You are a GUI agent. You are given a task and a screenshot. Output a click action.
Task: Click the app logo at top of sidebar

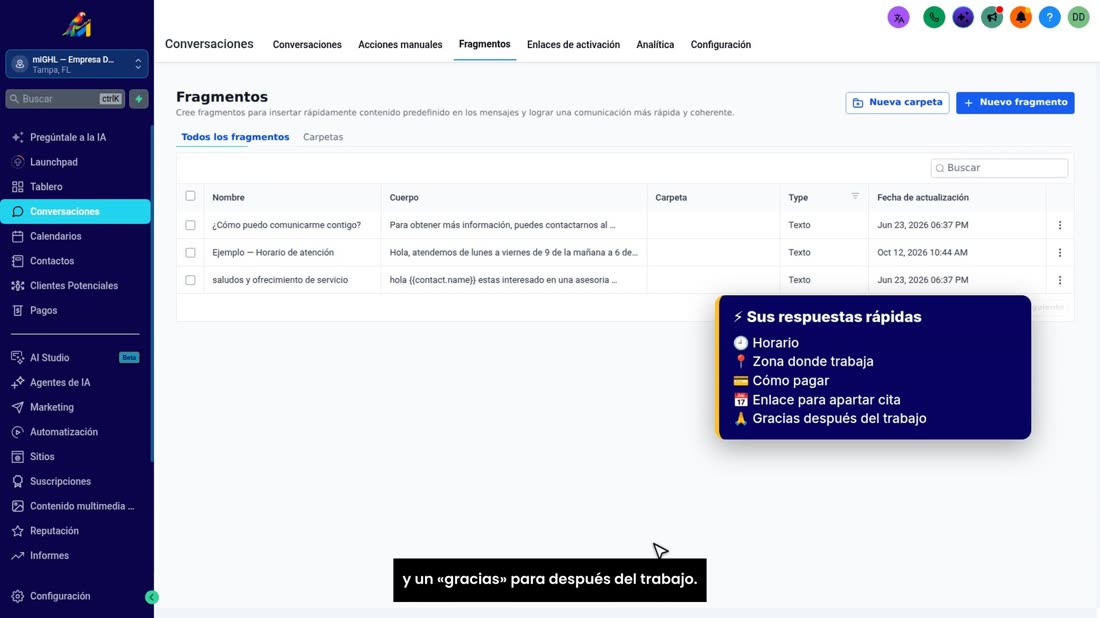pyautogui.click(x=76, y=25)
